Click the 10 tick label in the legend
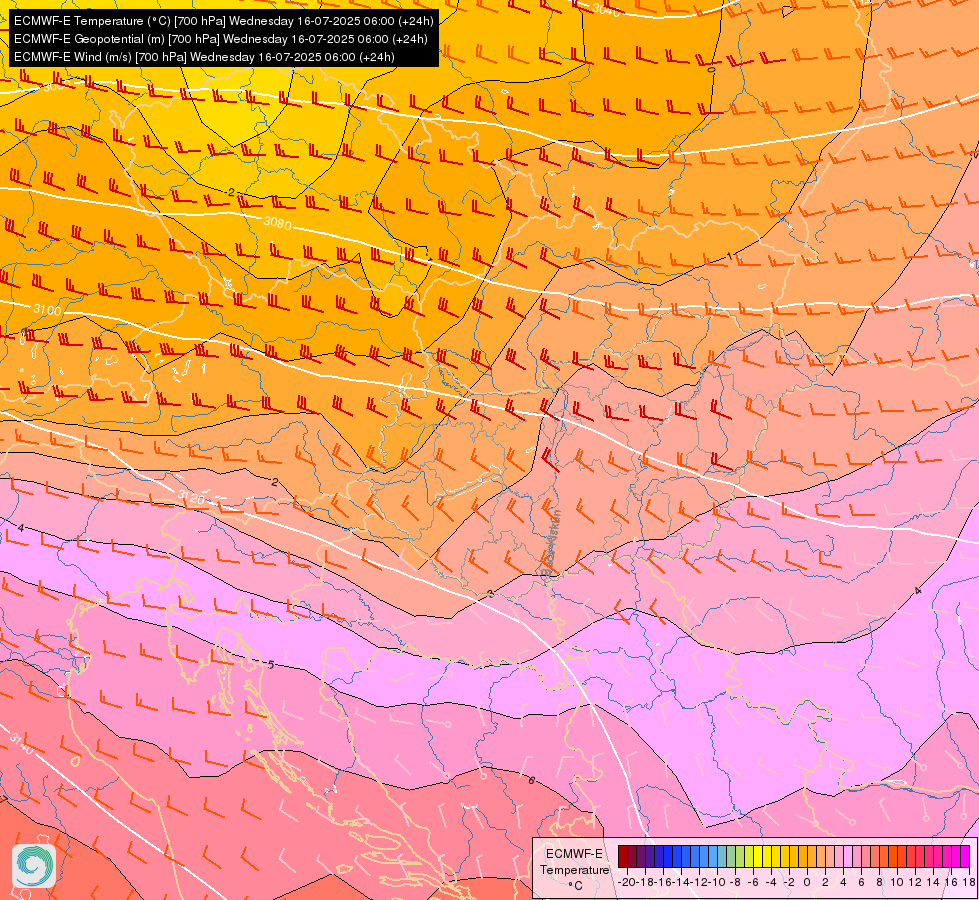Viewport: 979px width, 900px height. (897, 883)
